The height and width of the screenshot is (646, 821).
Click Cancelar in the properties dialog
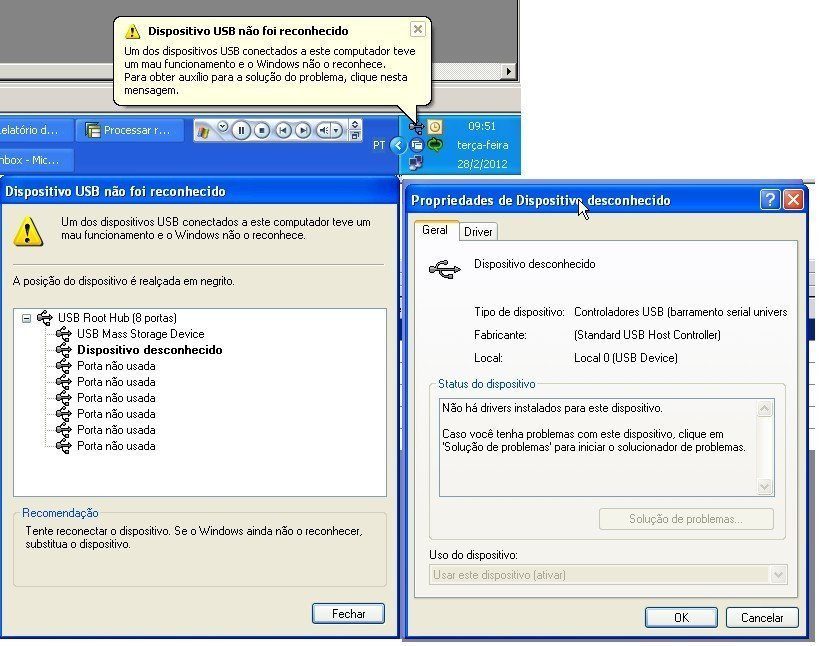pos(762,618)
